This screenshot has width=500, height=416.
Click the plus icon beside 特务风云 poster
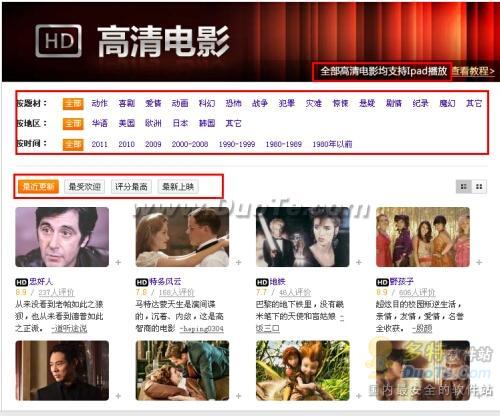tap(239, 263)
